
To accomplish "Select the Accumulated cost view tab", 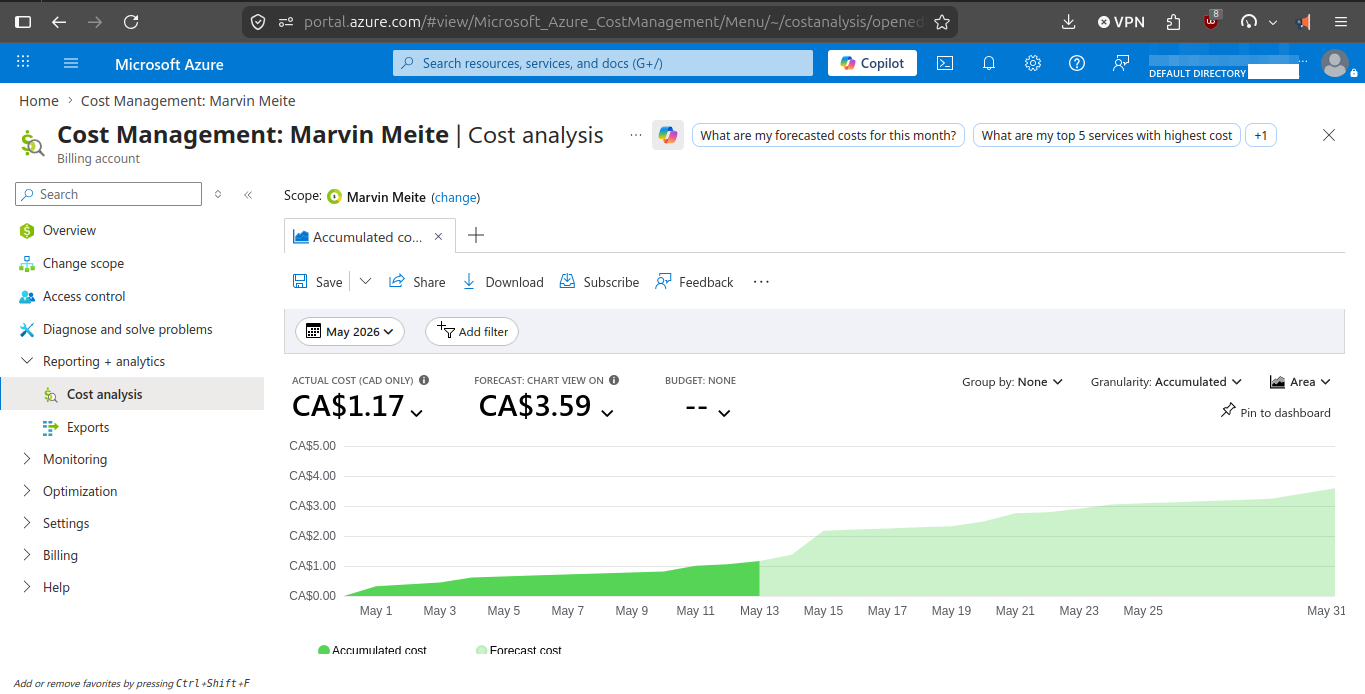I will click(370, 237).
